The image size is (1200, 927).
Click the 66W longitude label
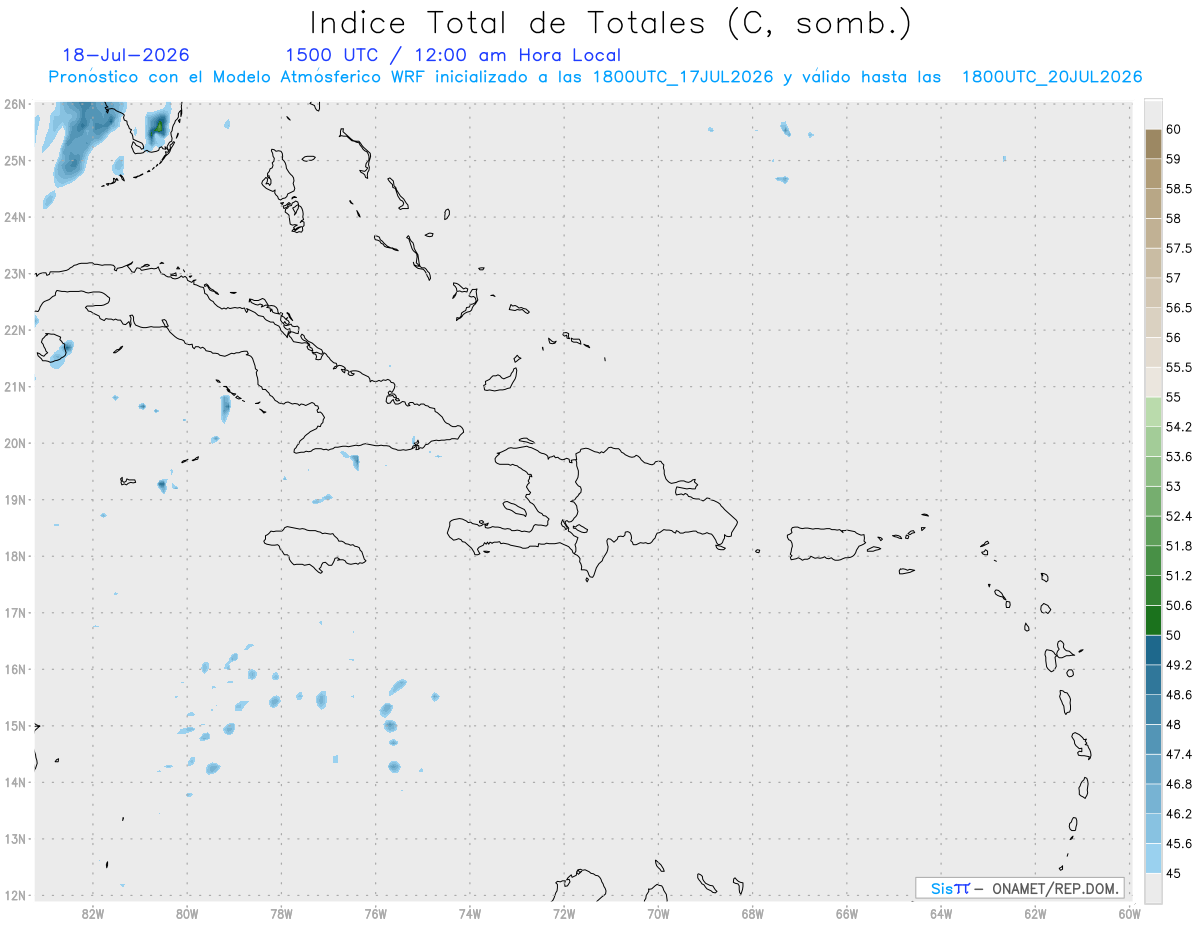[847, 914]
